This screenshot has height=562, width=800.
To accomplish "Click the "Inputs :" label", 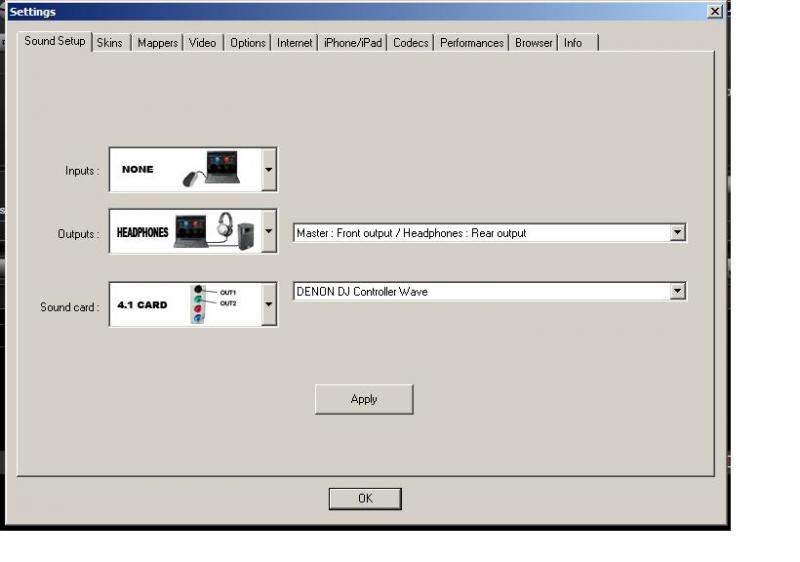I will pos(82,171).
